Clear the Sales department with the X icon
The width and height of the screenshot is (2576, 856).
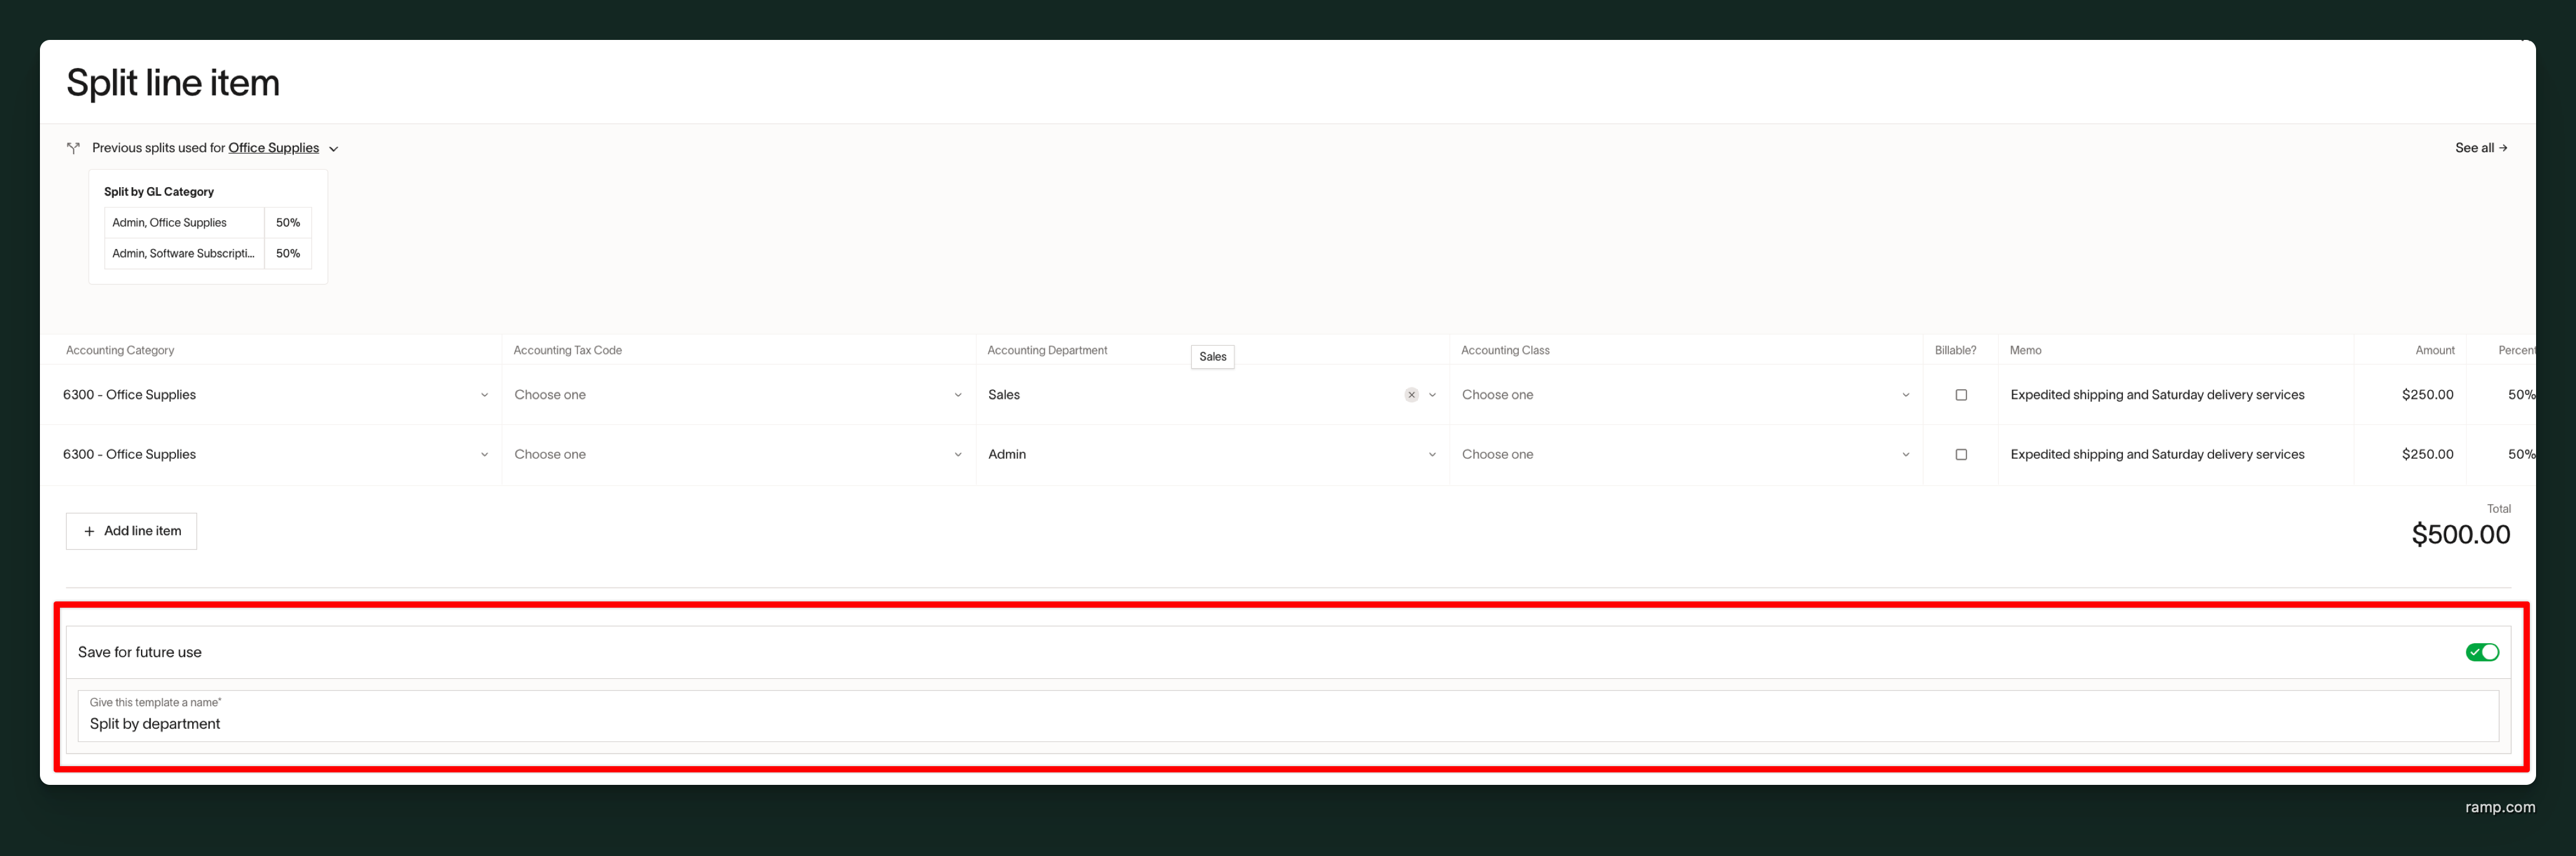pos(1411,394)
